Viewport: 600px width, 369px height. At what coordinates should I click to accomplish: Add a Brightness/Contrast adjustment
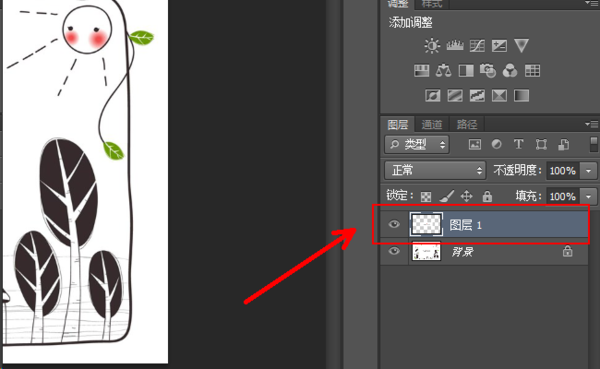(432, 46)
